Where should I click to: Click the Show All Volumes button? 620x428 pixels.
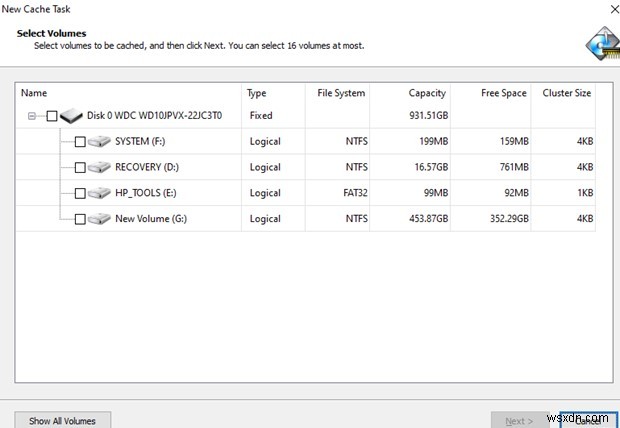click(62, 420)
